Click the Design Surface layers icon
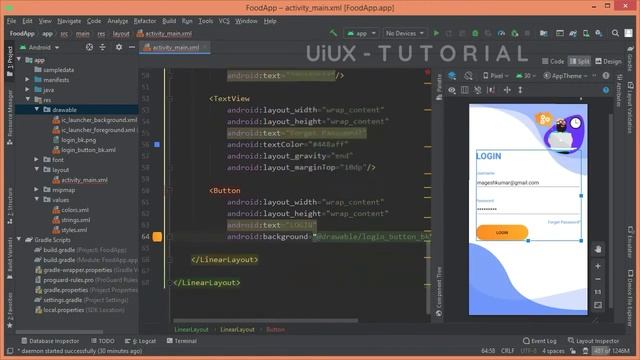 pos(452,76)
